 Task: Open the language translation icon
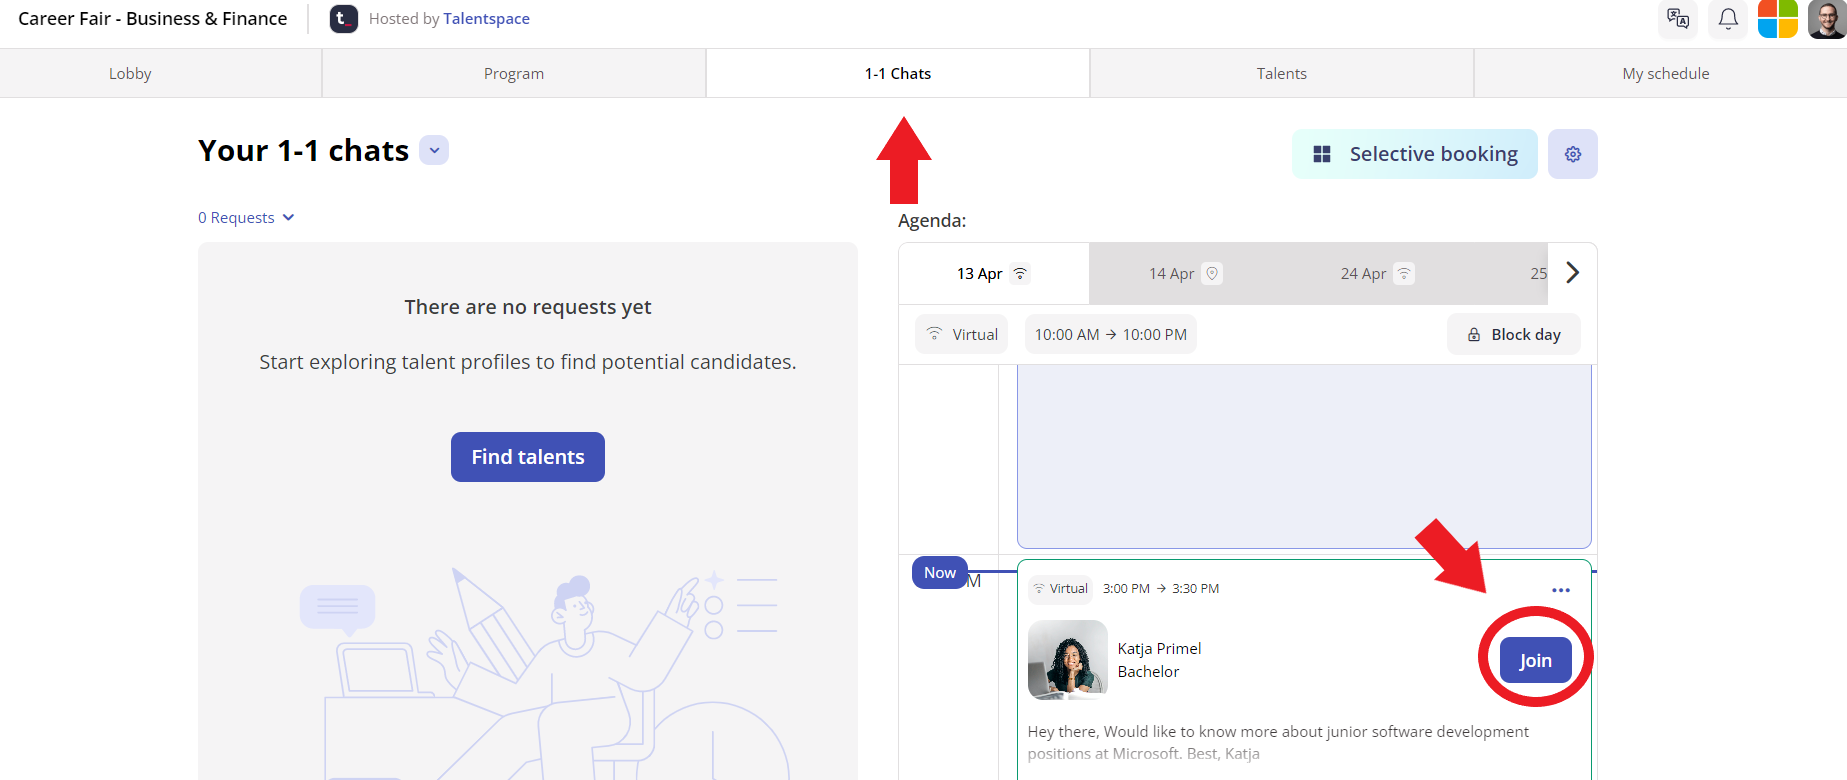tap(1678, 19)
